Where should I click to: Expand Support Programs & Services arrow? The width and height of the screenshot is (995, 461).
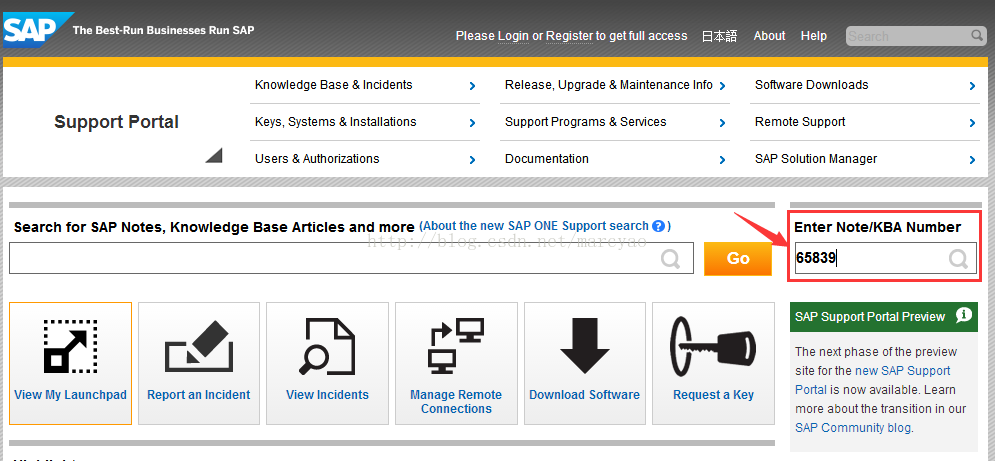click(722, 123)
